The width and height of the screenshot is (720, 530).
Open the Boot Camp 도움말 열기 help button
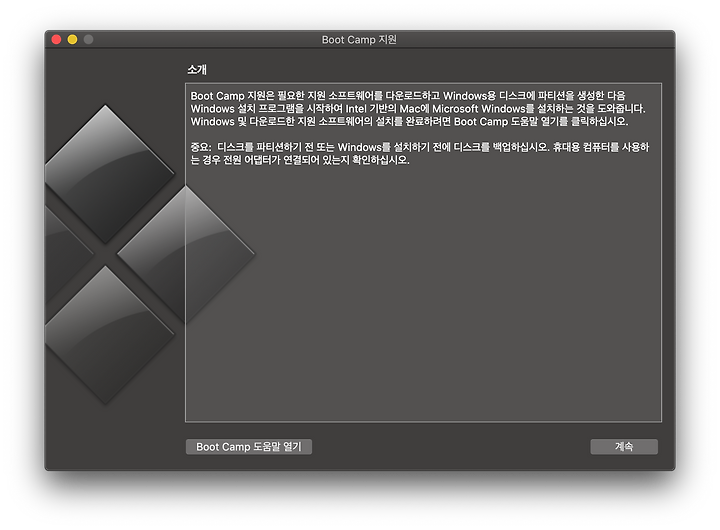(x=248, y=446)
